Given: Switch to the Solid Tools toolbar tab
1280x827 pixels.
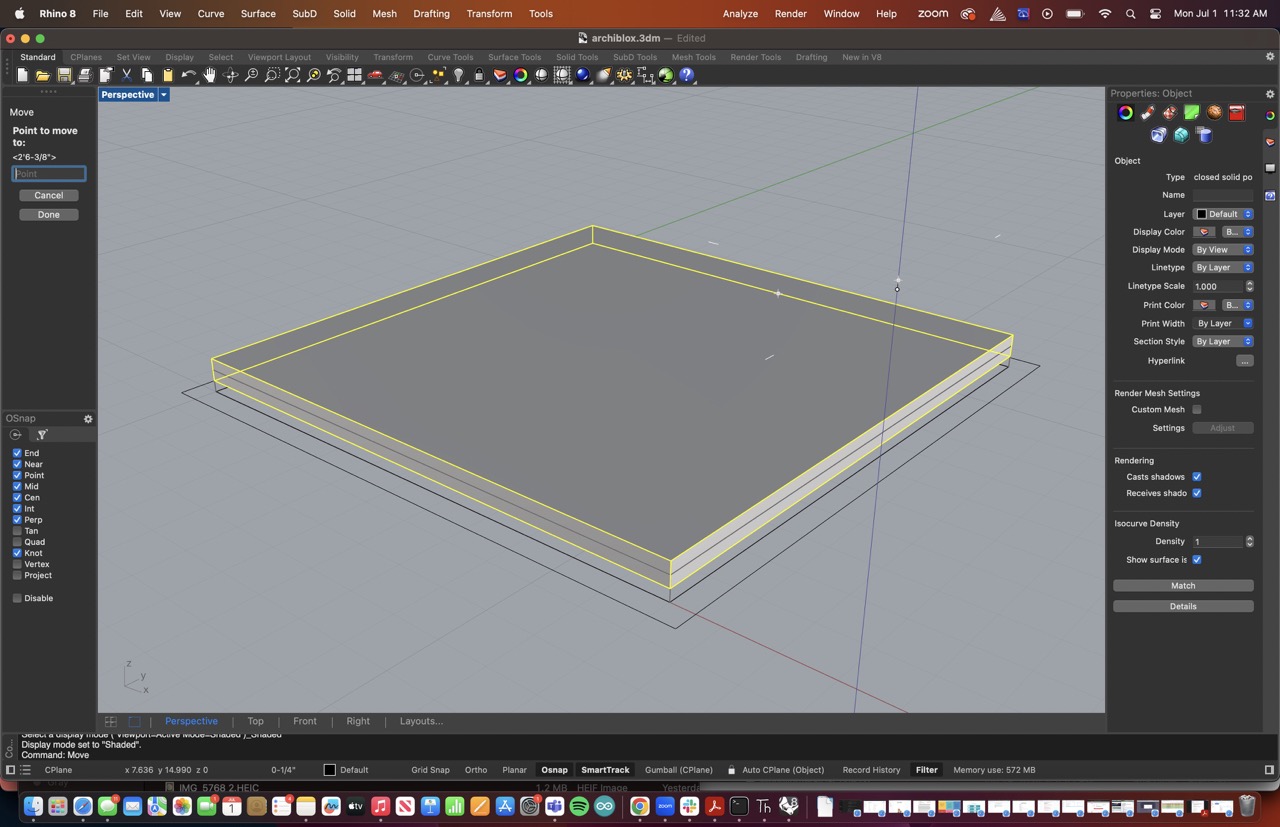Looking at the screenshot, I should (577, 57).
